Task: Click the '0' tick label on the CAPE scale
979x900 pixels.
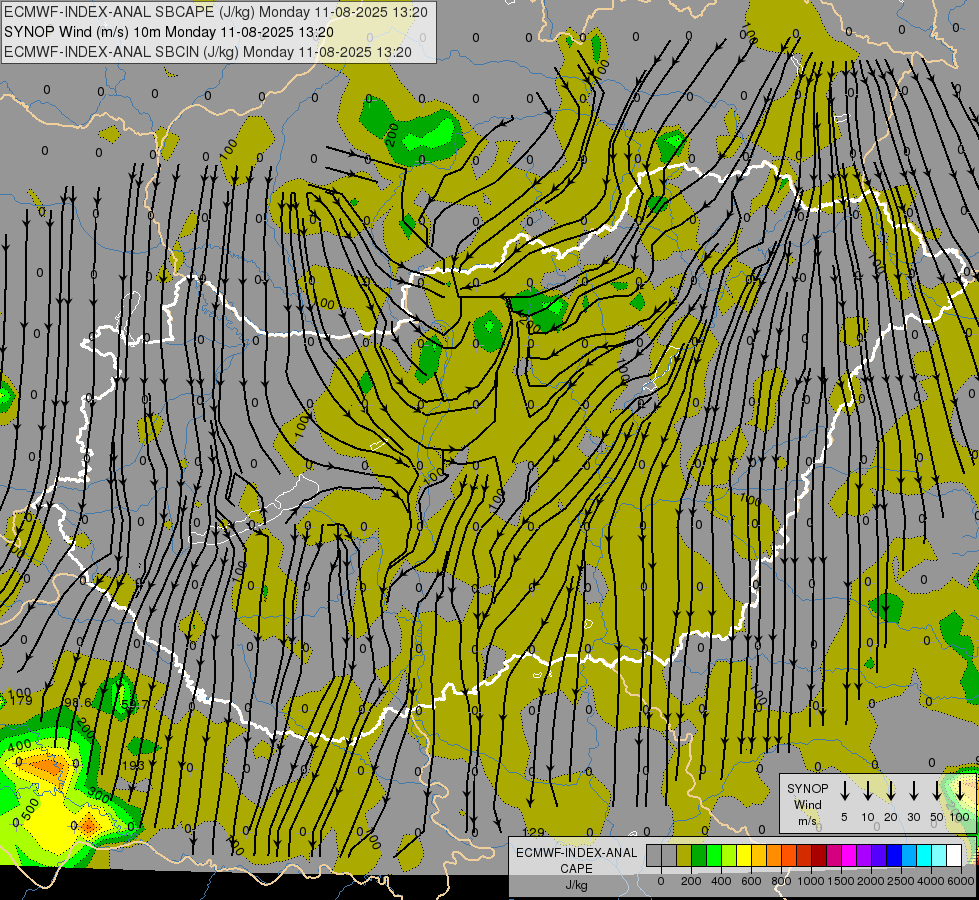Action: tap(661, 881)
